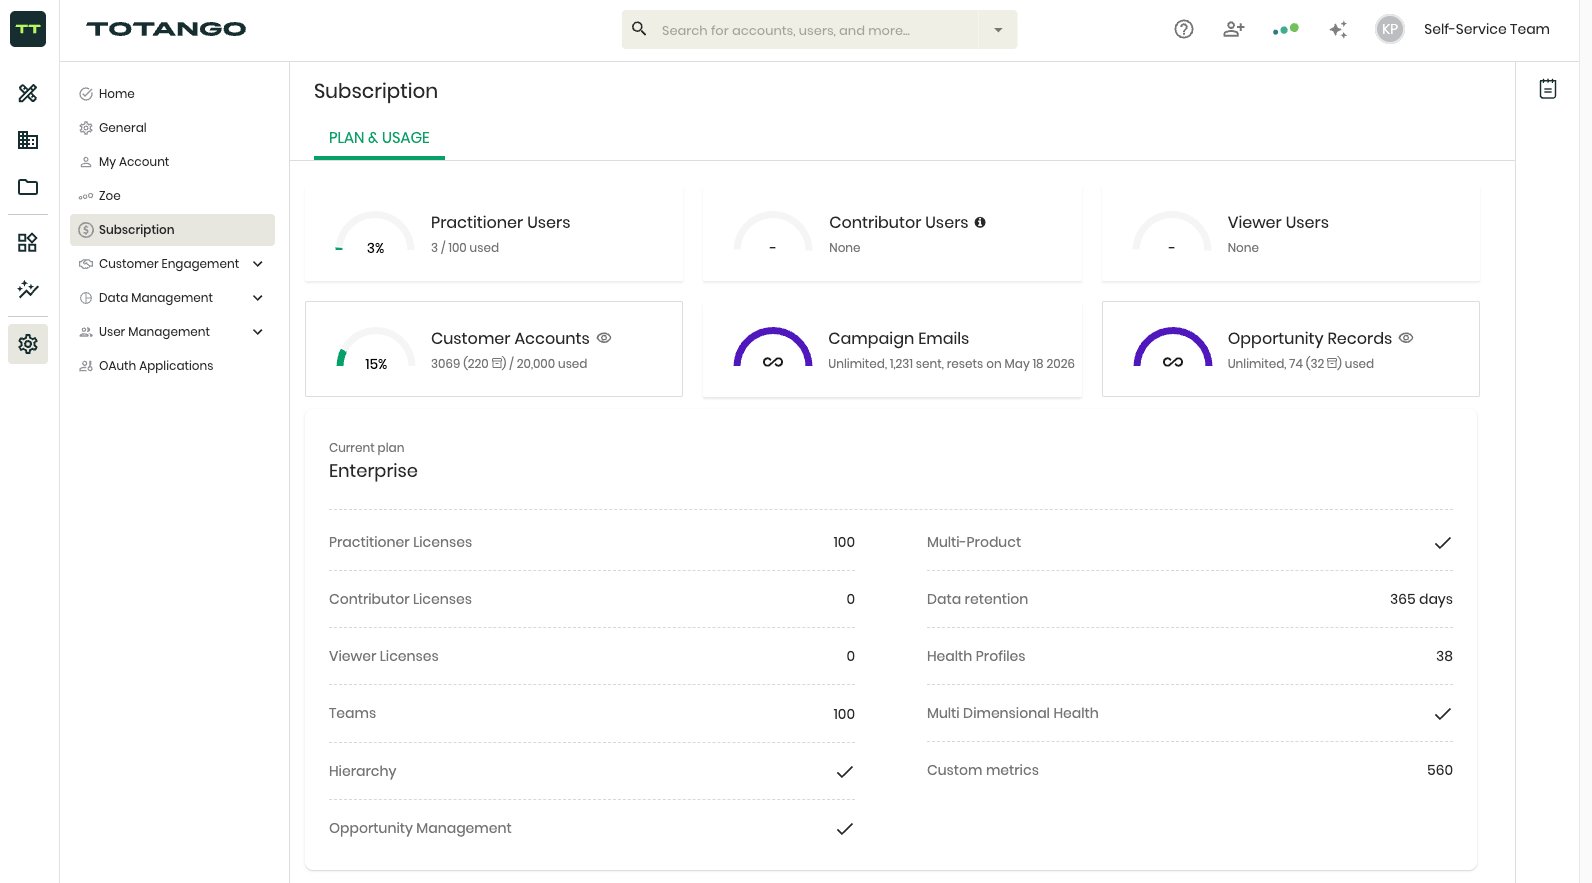Click the KP user avatar
The width and height of the screenshot is (1592, 883).
pos(1390,29)
